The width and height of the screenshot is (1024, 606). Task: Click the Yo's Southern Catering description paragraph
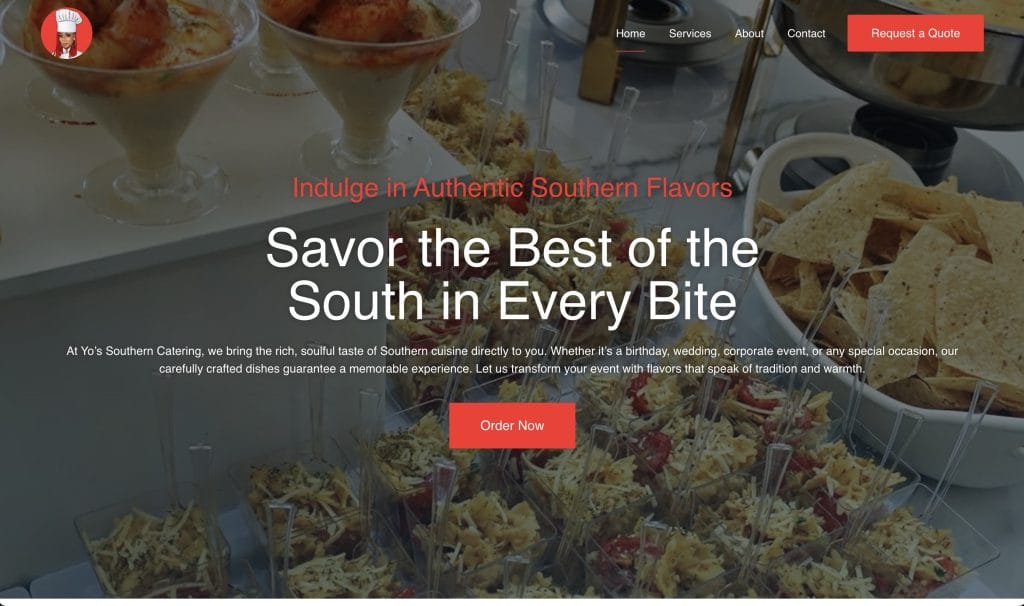(512, 360)
